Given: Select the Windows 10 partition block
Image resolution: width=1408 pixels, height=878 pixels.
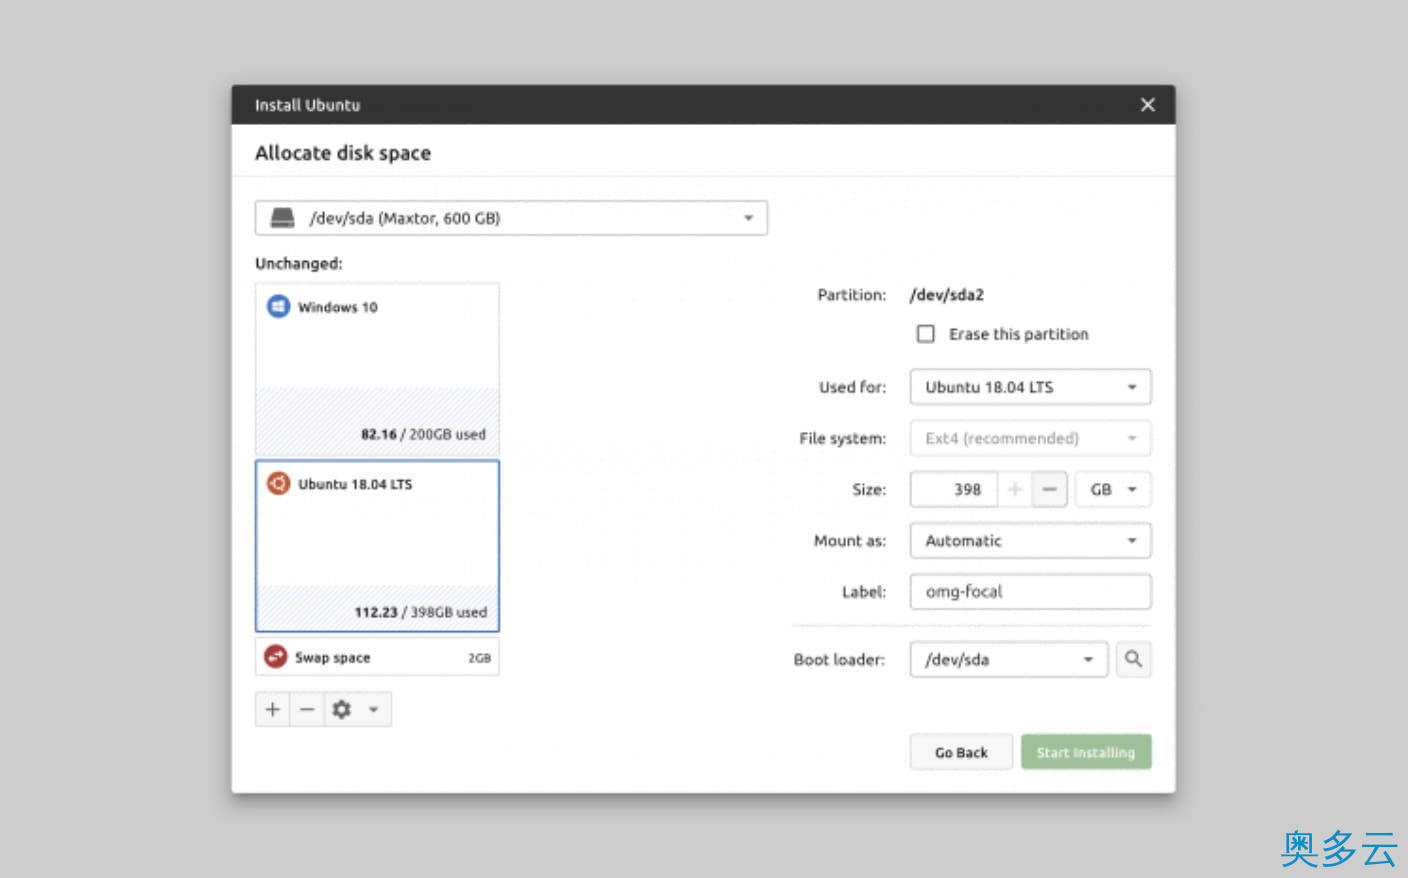Looking at the screenshot, I should point(377,369).
